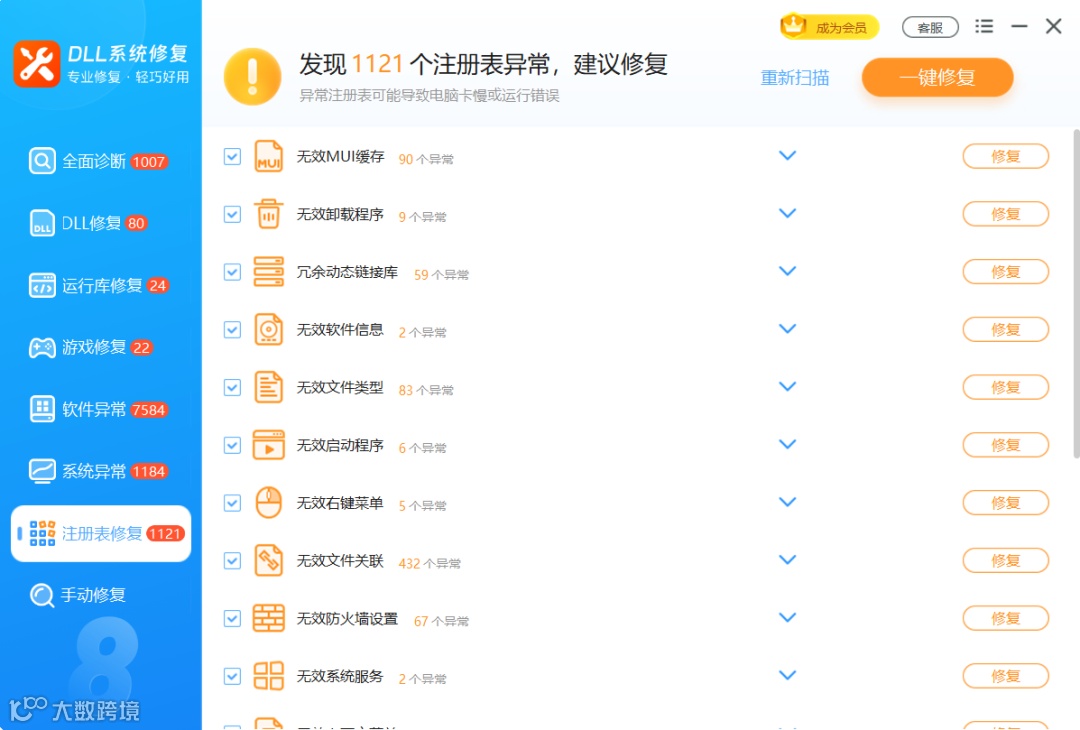Screen dimensions: 1080x730
Task: Click the 注册表修复 colored grid icon
Action: [x=42, y=534]
